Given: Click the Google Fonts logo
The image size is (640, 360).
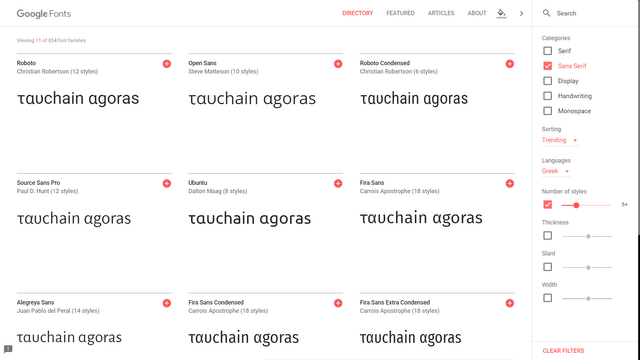Looking at the screenshot, I should coord(44,13).
